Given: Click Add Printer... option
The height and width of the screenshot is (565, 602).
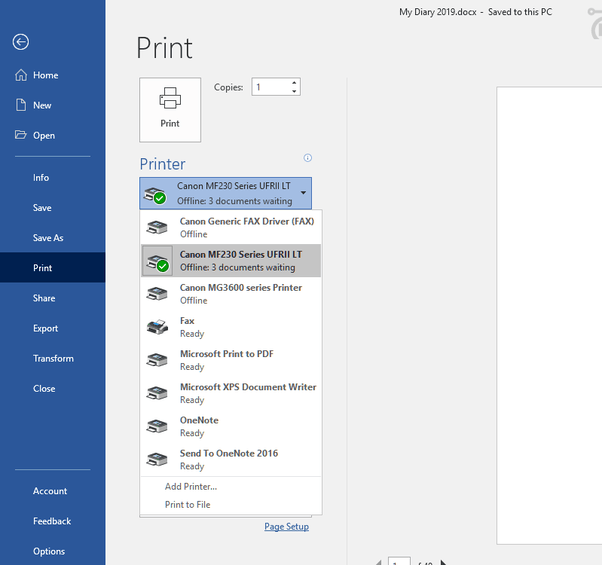Looking at the screenshot, I should click(x=191, y=487).
